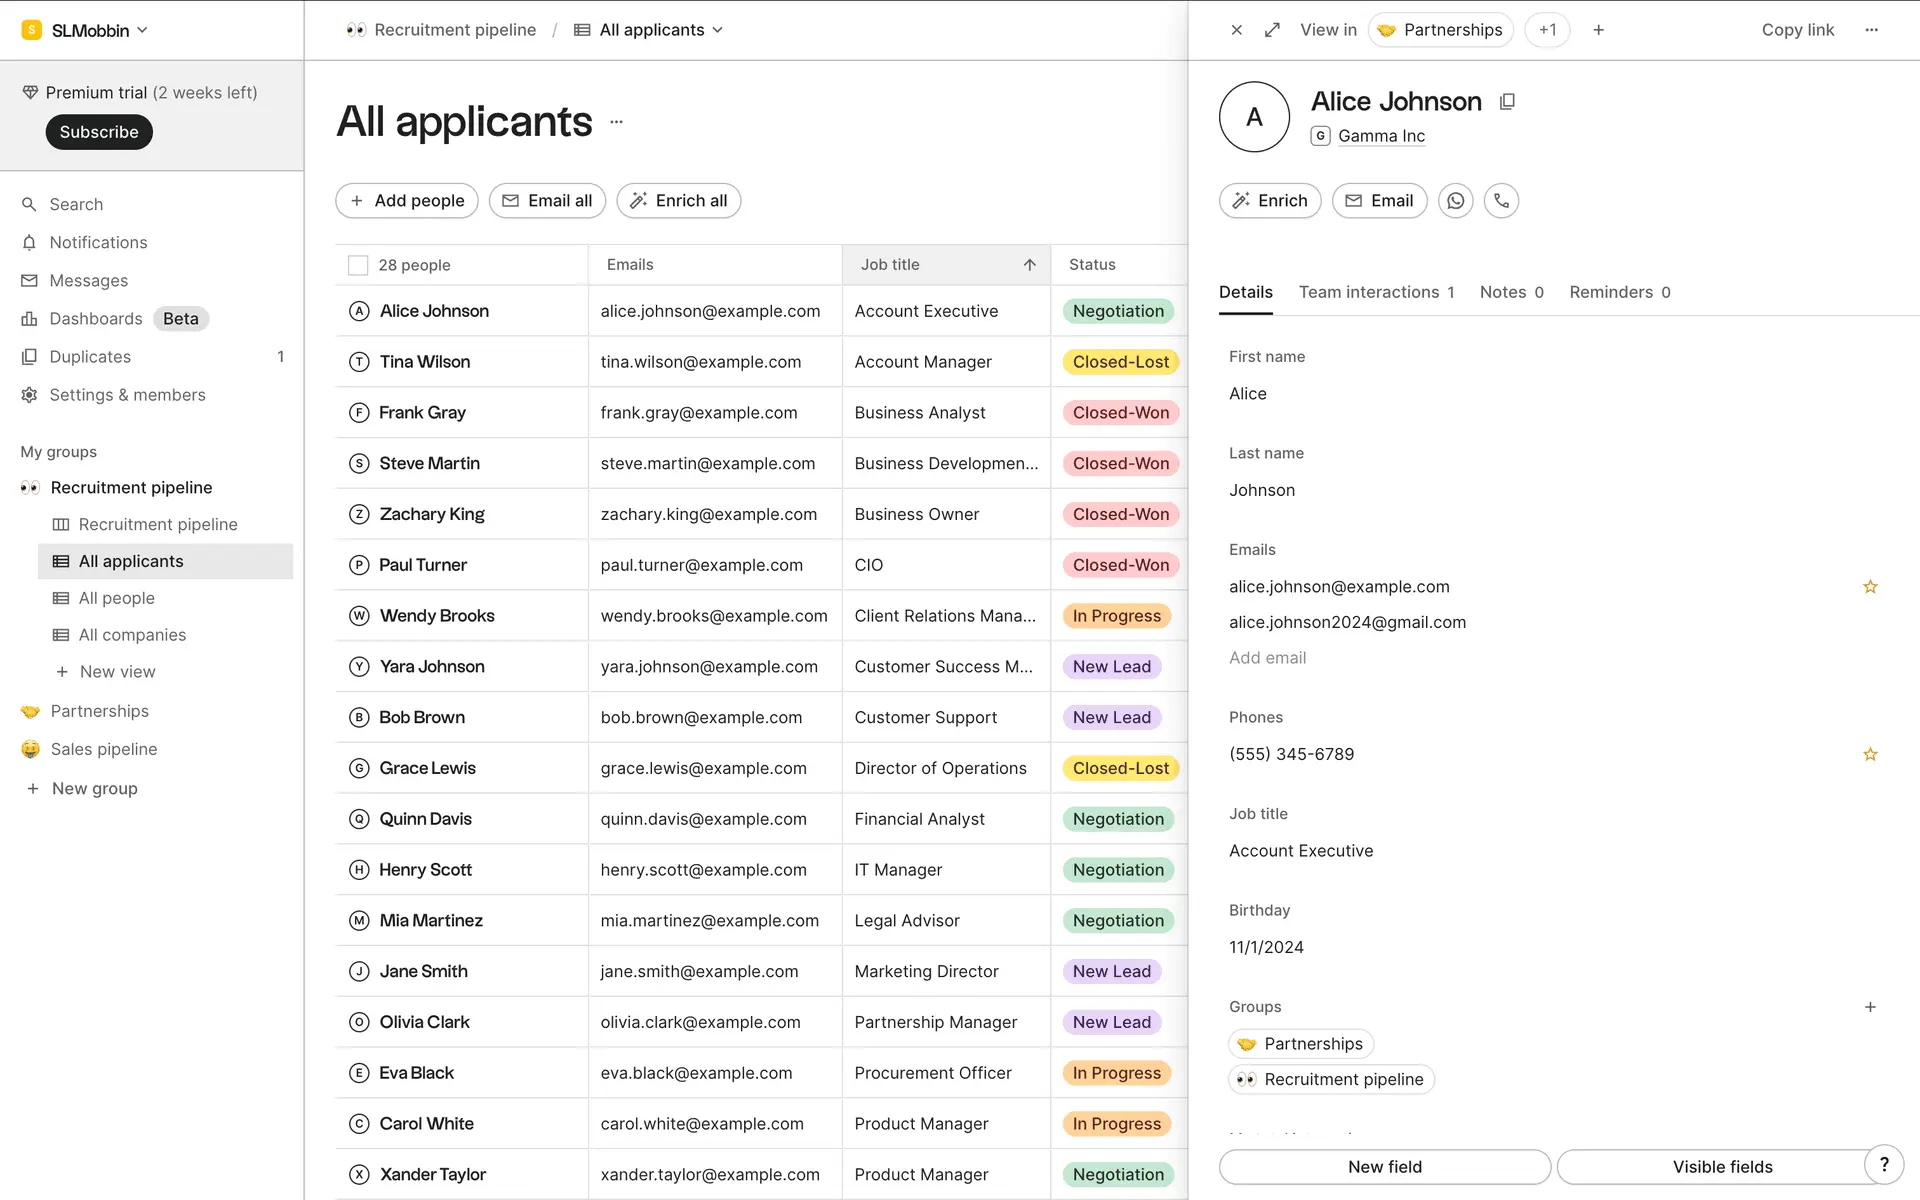Sort by the Job title column header arrow

[x=1029, y=265]
